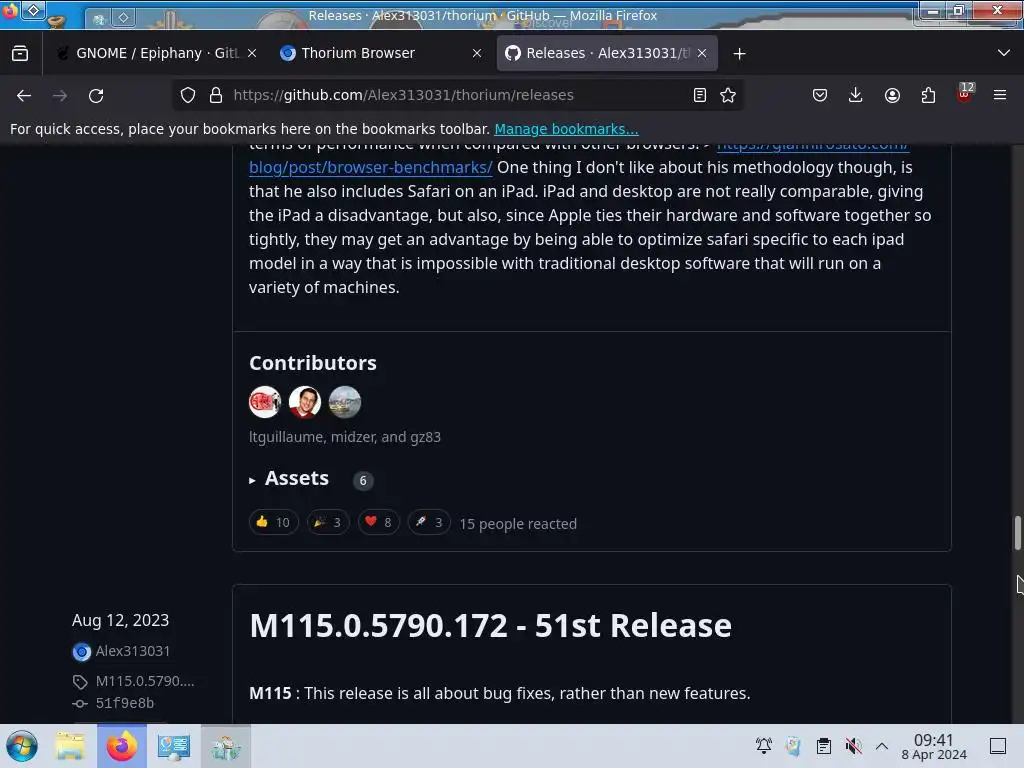Unmute the audio volume tray icon
This screenshot has height=768, width=1024.
[853, 746]
